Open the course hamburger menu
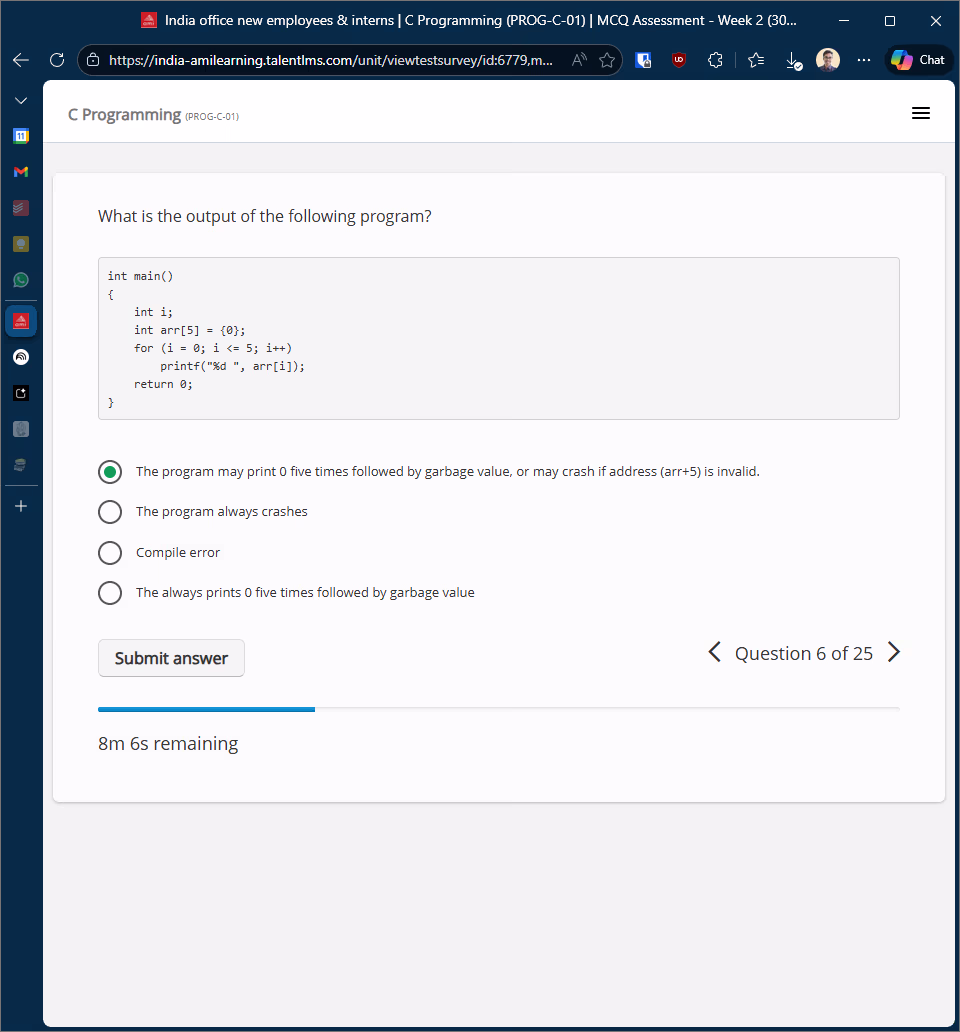Image resolution: width=960 pixels, height=1032 pixels. point(921,114)
